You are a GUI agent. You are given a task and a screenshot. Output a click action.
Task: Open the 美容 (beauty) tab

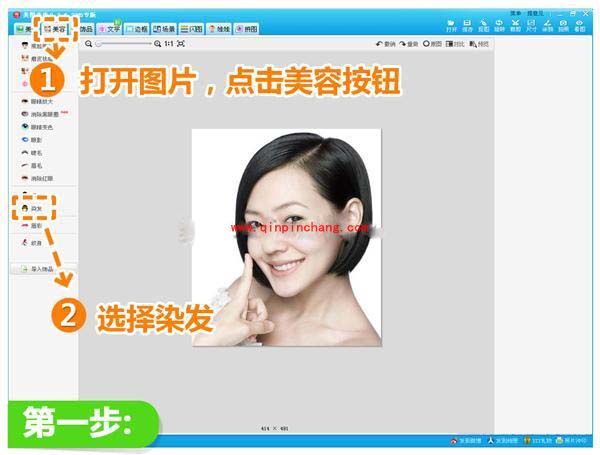pyautogui.click(x=54, y=29)
